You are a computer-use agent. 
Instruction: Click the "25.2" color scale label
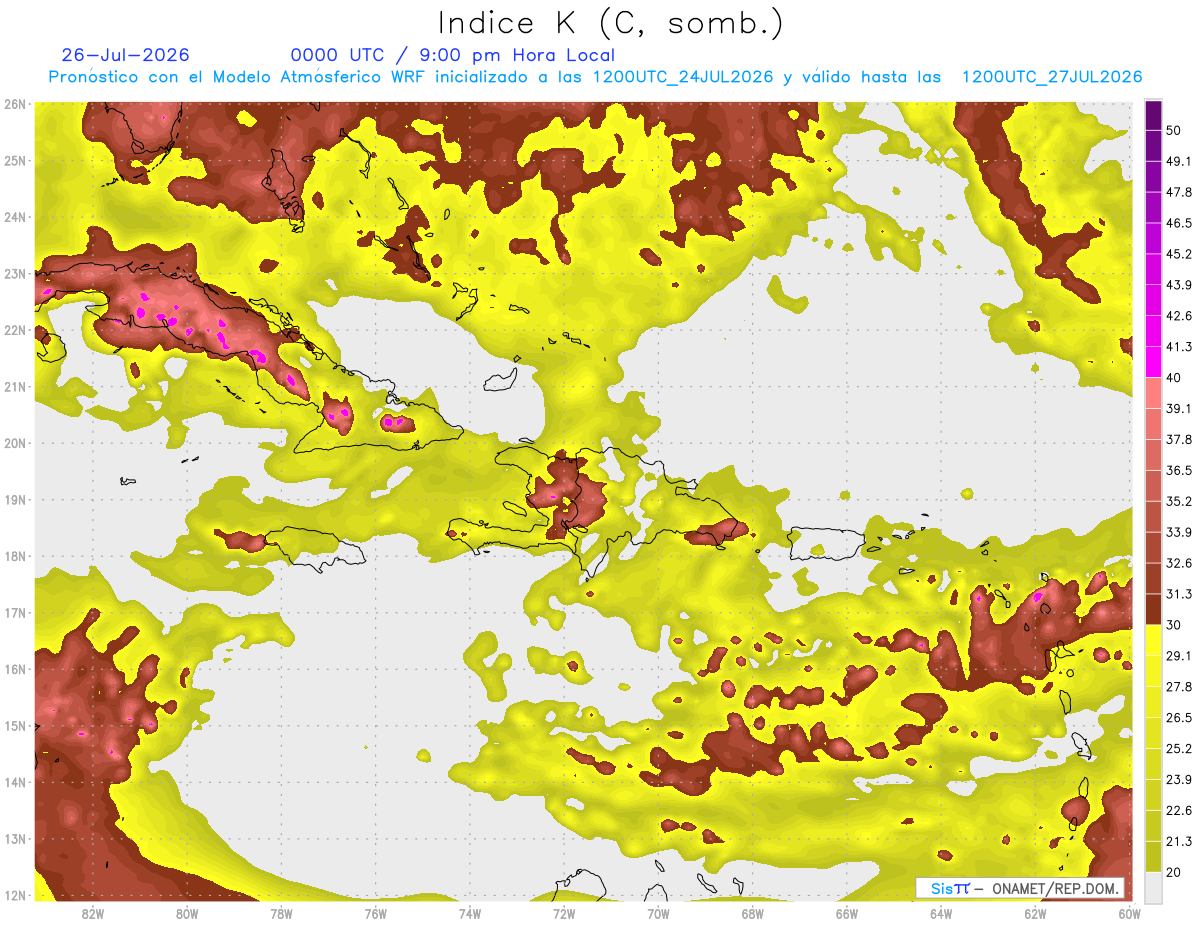point(1179,748)
